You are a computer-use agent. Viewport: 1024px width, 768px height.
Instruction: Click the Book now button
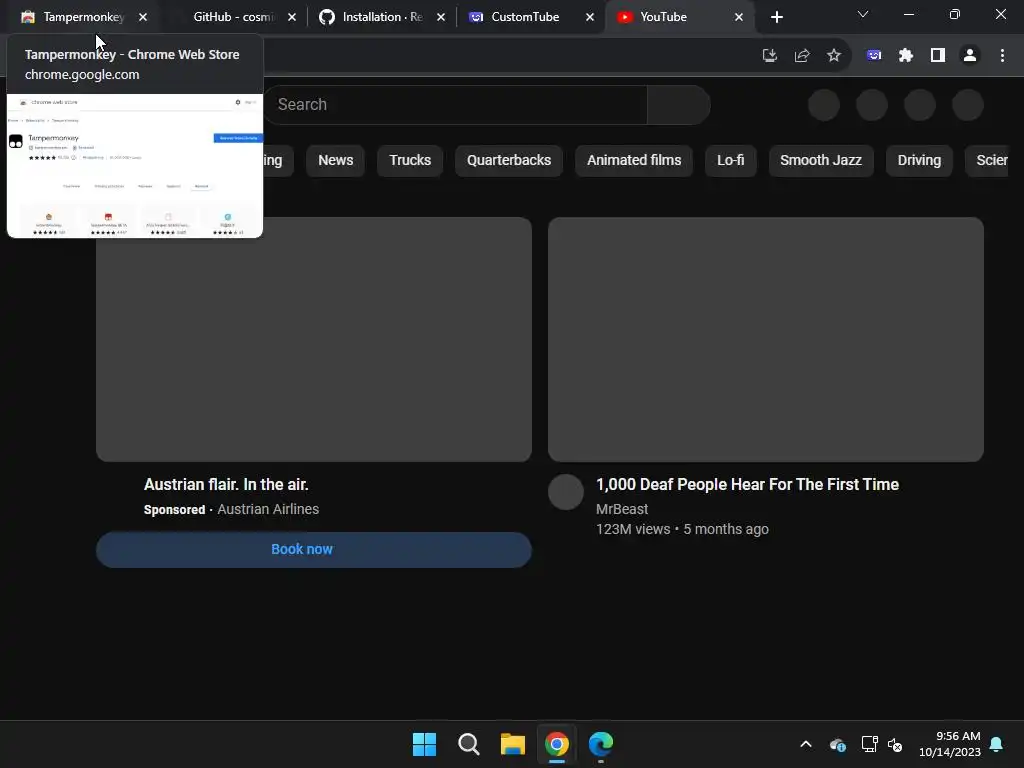313,549
